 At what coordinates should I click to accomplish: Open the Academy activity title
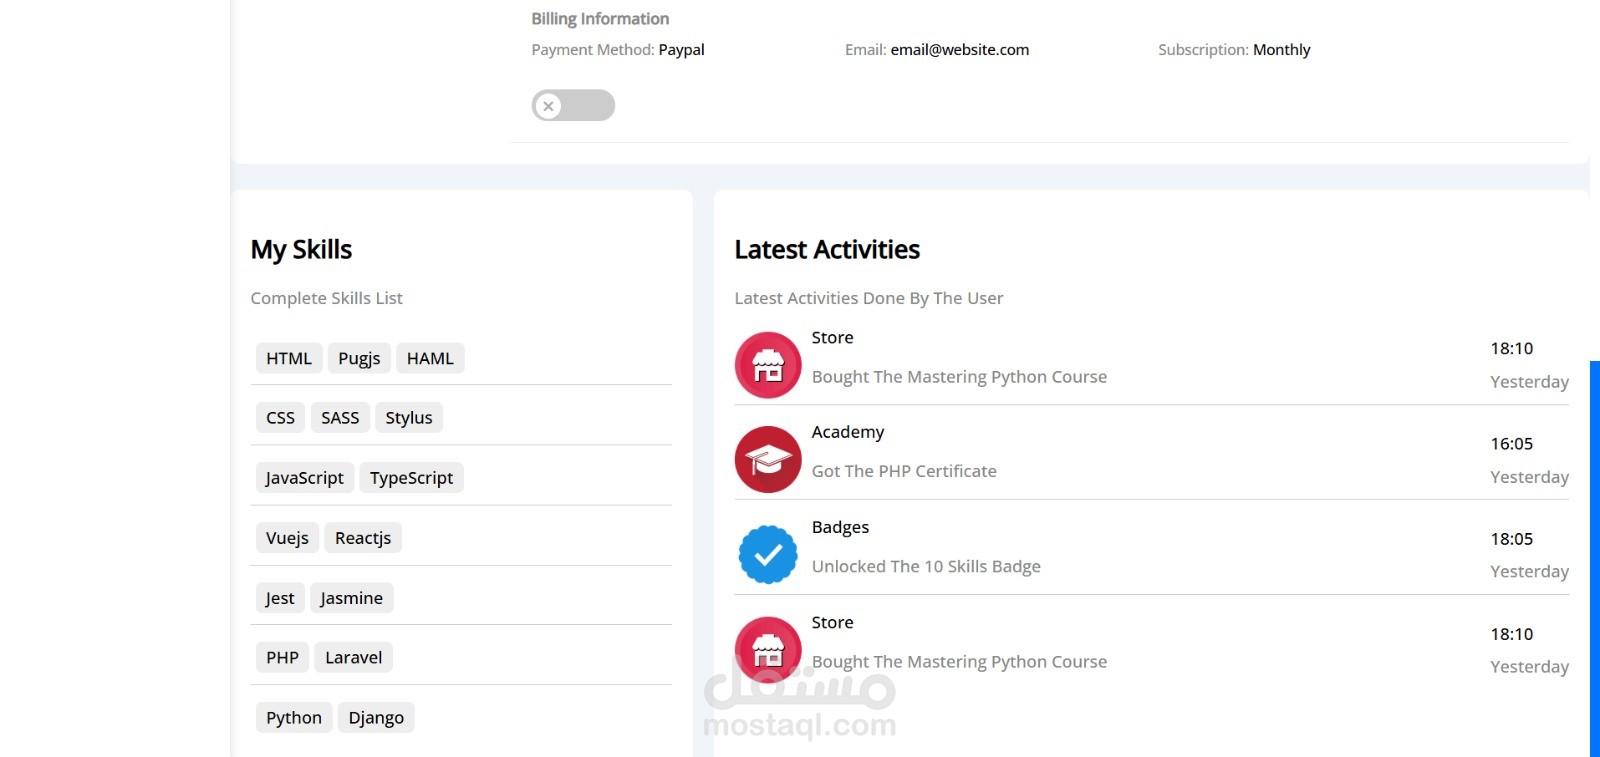click(848, 432)
